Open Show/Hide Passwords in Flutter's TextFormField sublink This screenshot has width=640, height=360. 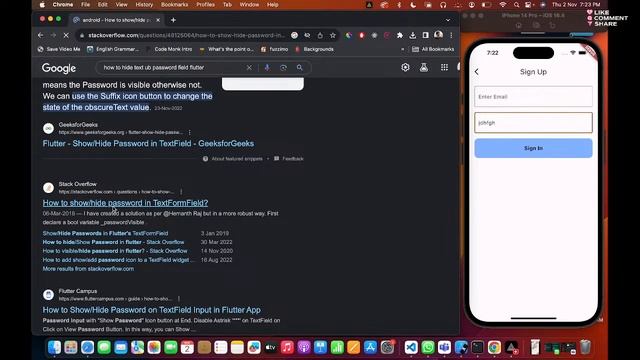coord(105,233)
